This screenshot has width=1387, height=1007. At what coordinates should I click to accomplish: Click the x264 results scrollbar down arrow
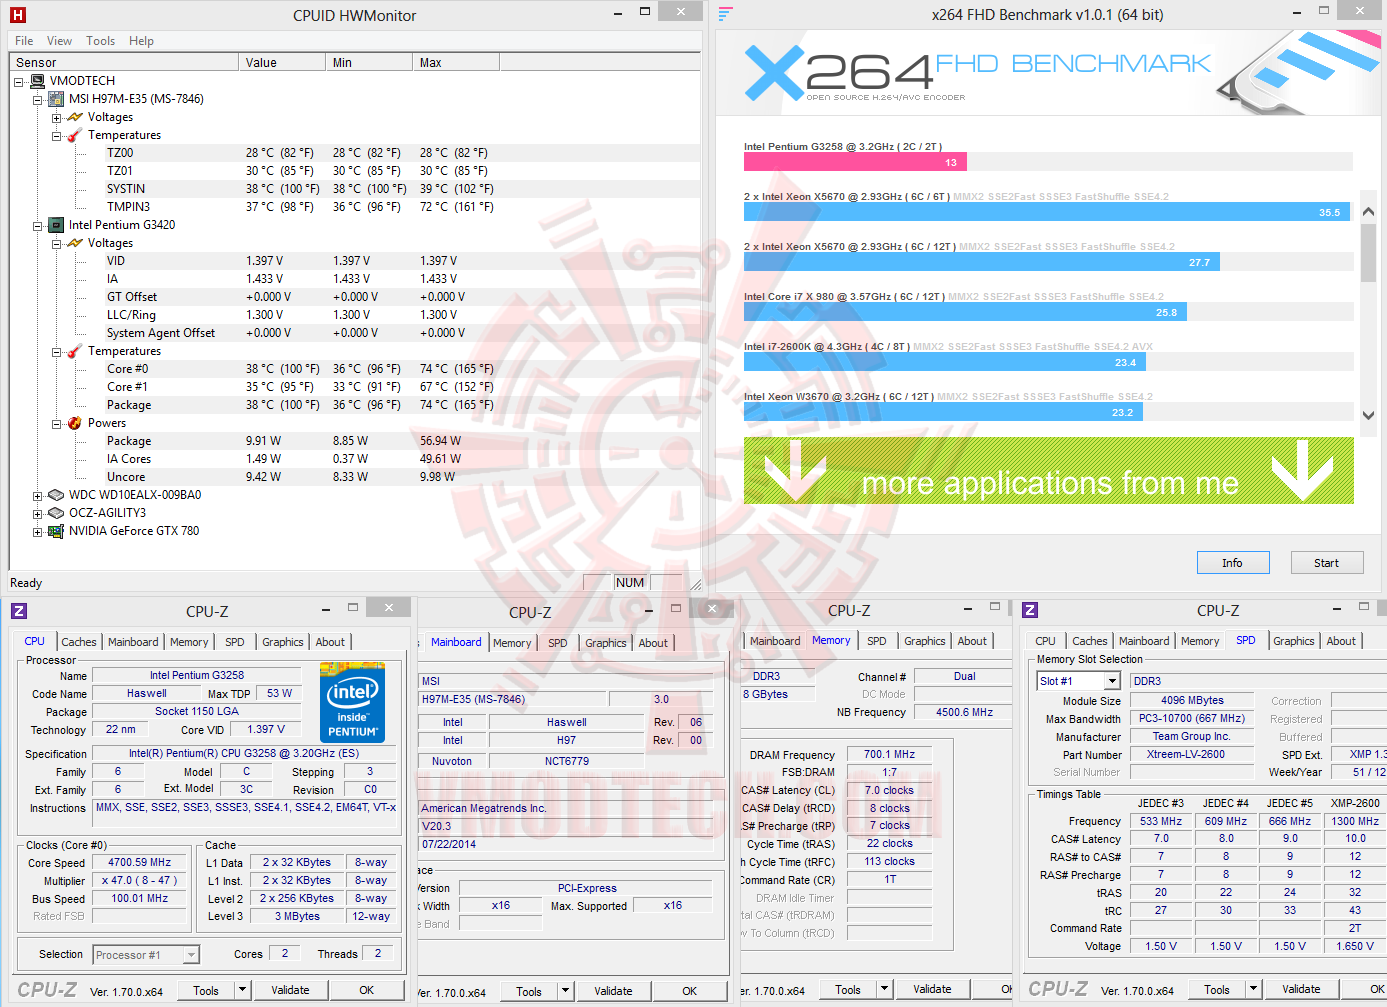point(1368,415)
